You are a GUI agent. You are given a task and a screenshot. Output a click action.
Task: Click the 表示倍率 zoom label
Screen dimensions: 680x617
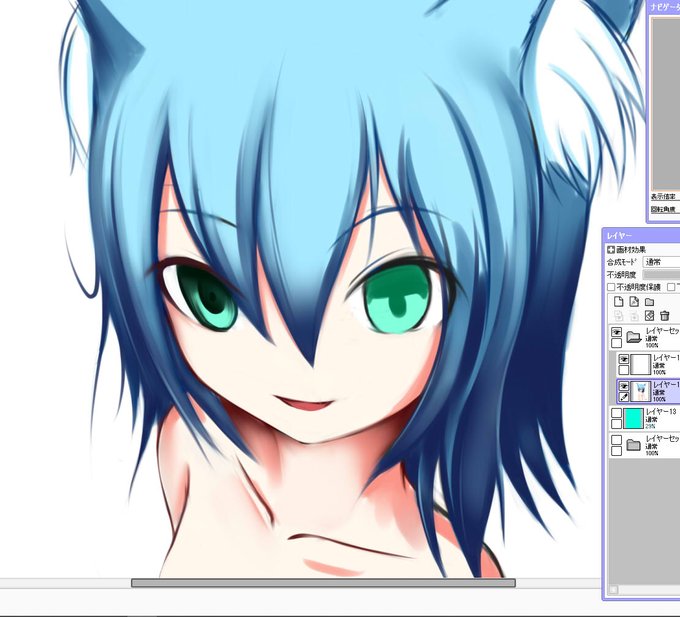[663, 196]
